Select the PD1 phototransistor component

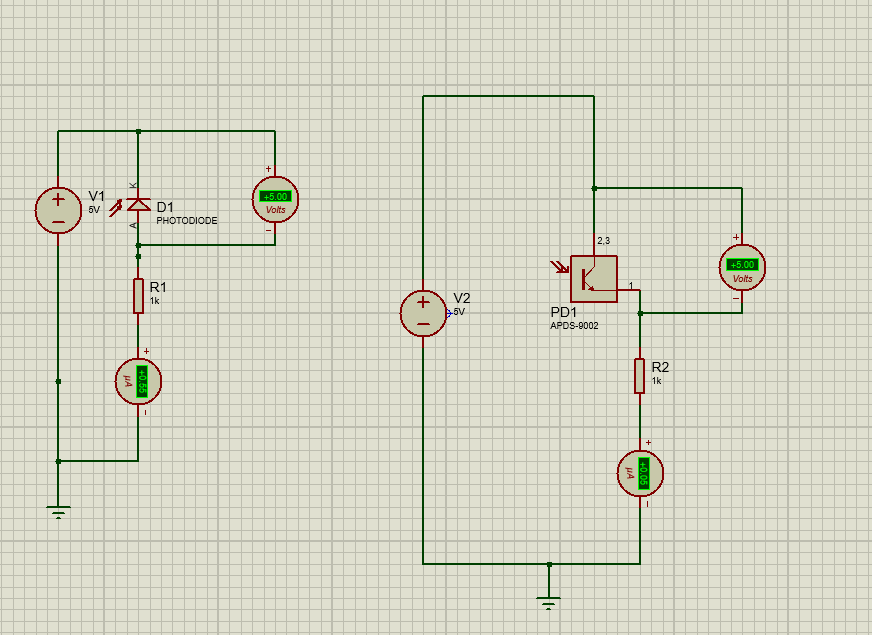point(594,279)
